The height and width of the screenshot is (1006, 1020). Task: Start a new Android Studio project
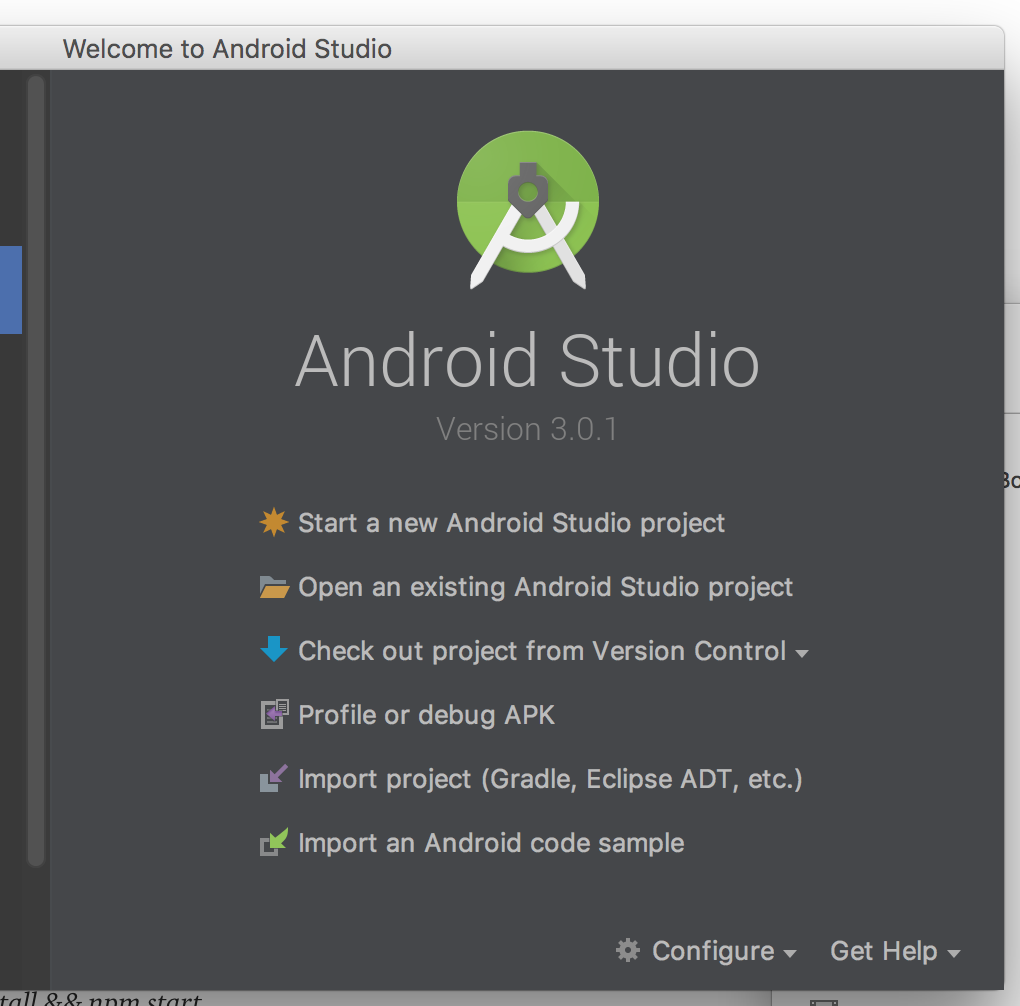[510, 522]
